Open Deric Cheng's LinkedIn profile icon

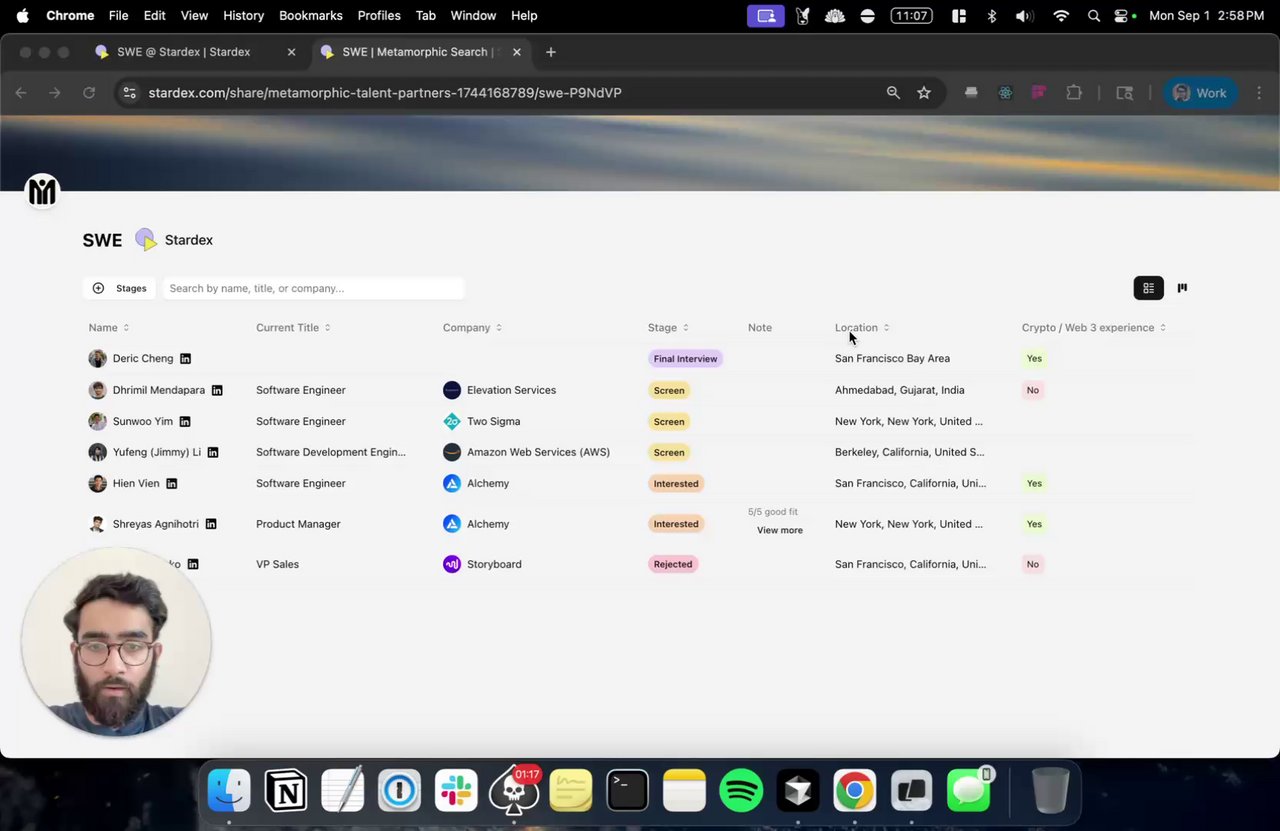(185, 359)
